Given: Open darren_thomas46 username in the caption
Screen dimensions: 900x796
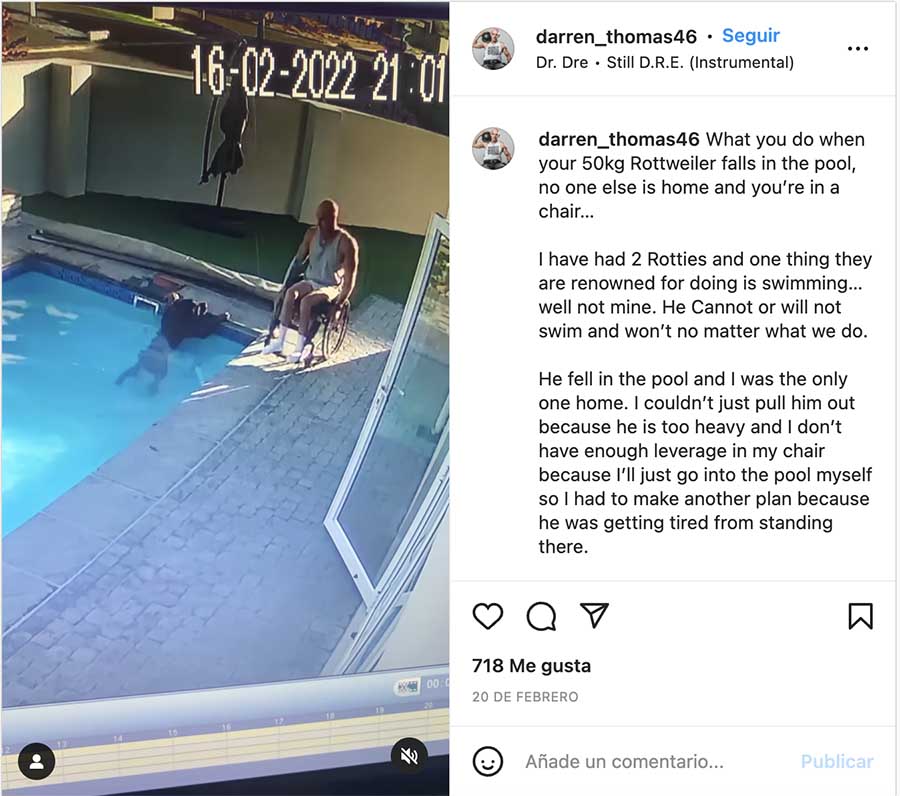Looking at the screenshot, I should tap(619, 139).
